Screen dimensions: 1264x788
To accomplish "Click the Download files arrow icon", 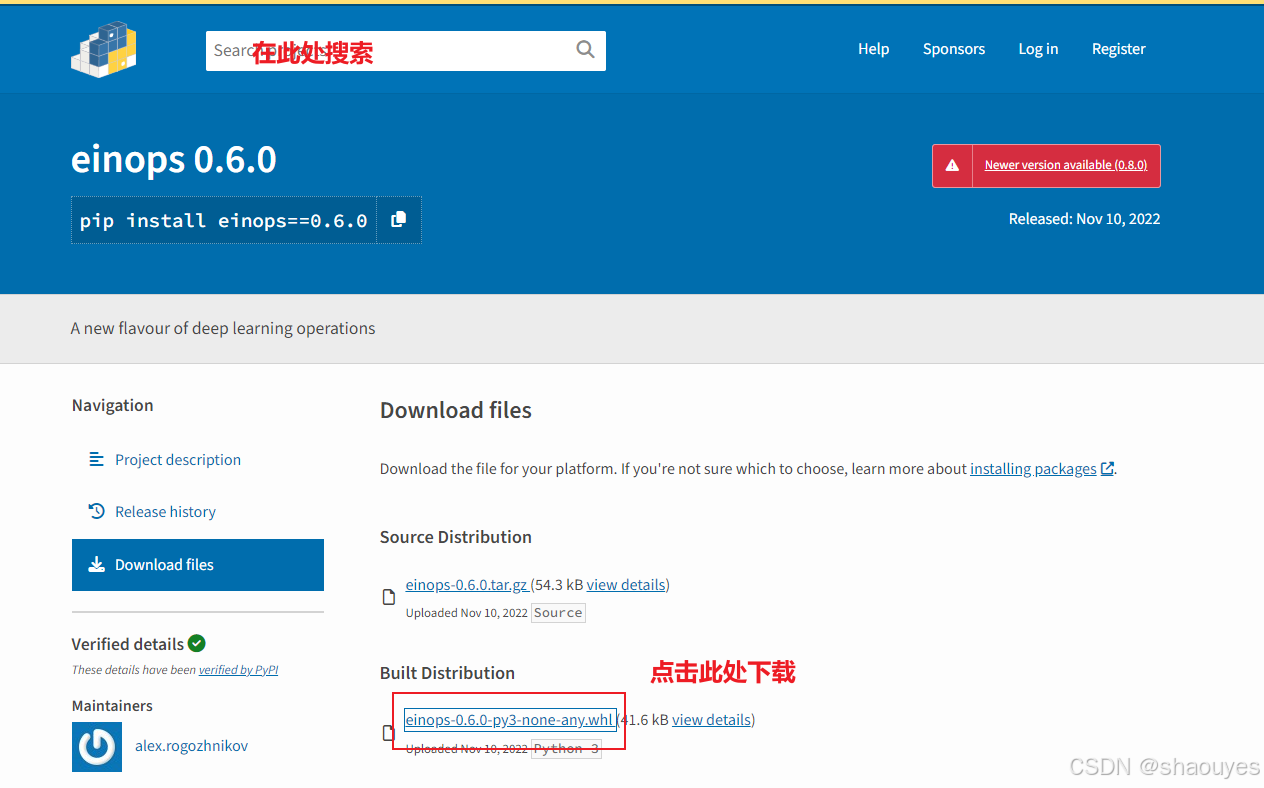I will (x=97, y=565).
